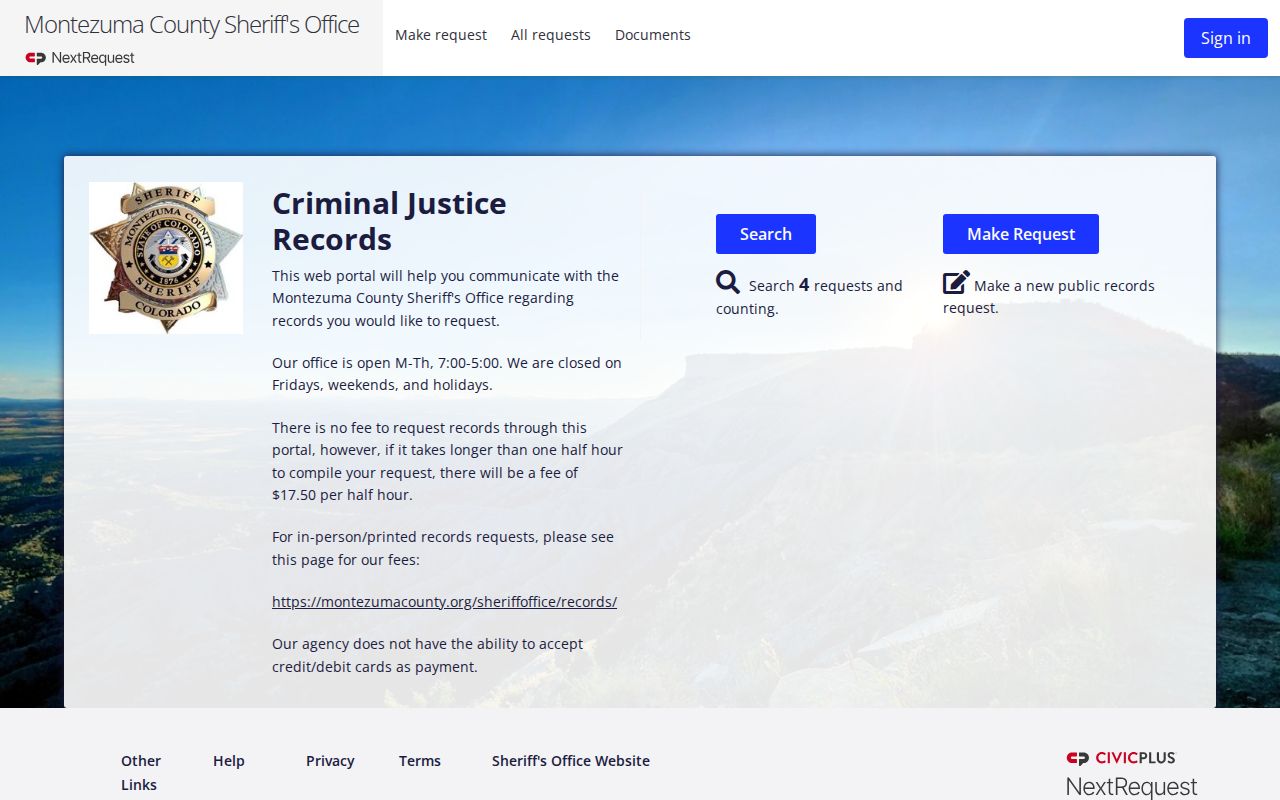Click the credit/debit cards payment notice
Screen dimensions: 1280x800
point(428,655)
